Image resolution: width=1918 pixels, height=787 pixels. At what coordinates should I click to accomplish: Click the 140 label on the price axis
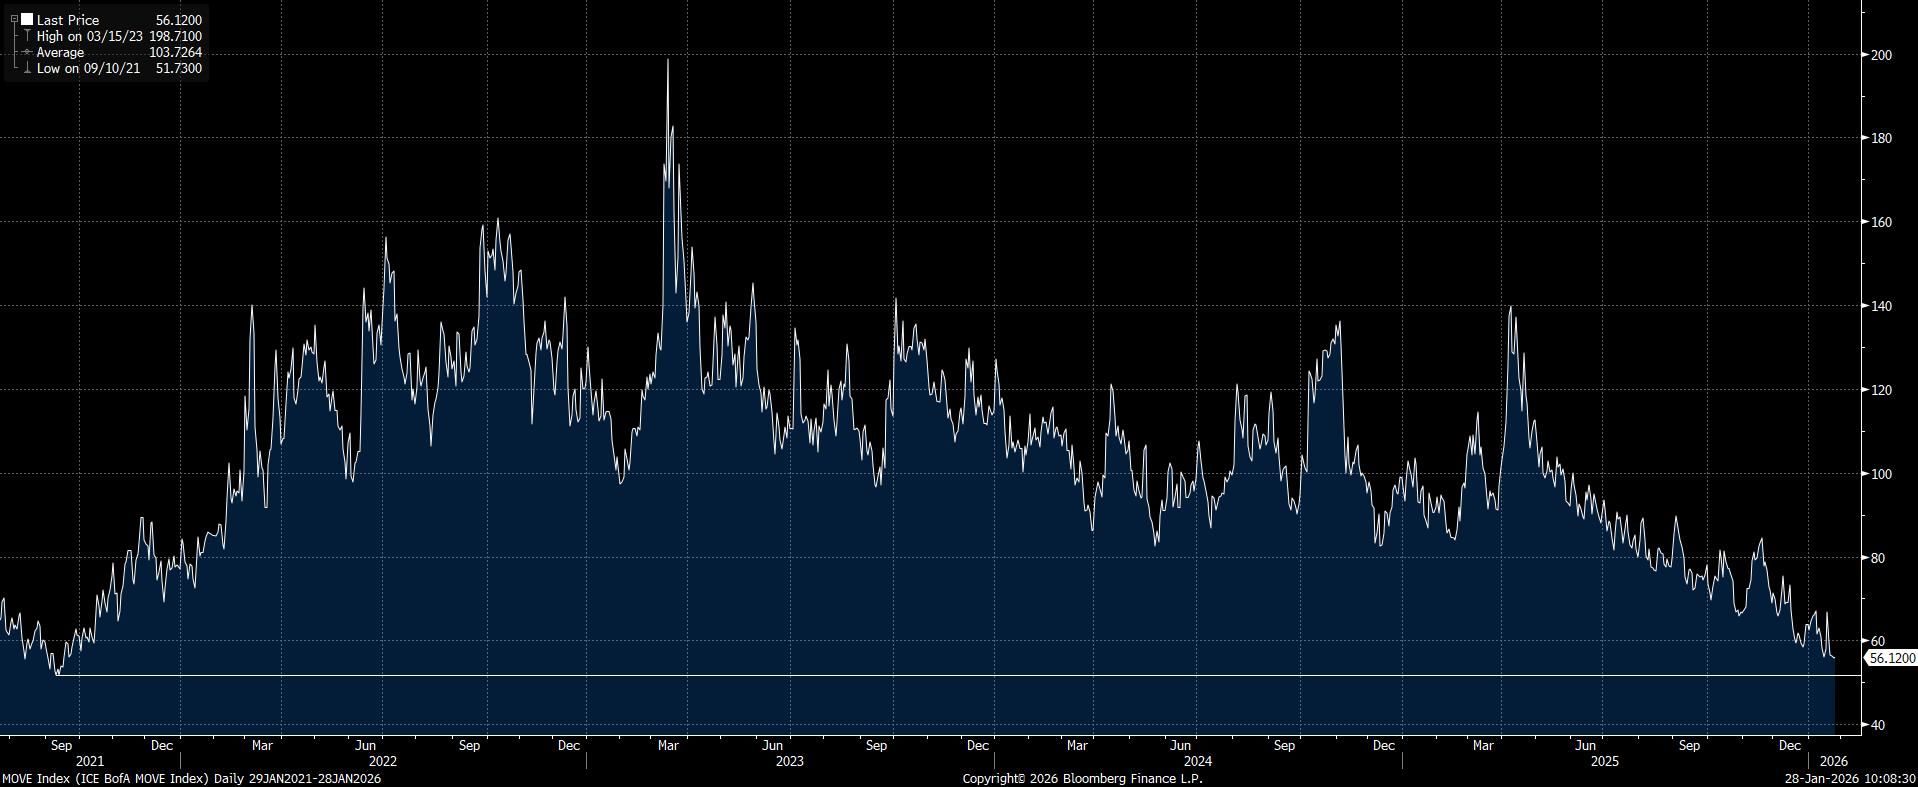pos(1881,306)
